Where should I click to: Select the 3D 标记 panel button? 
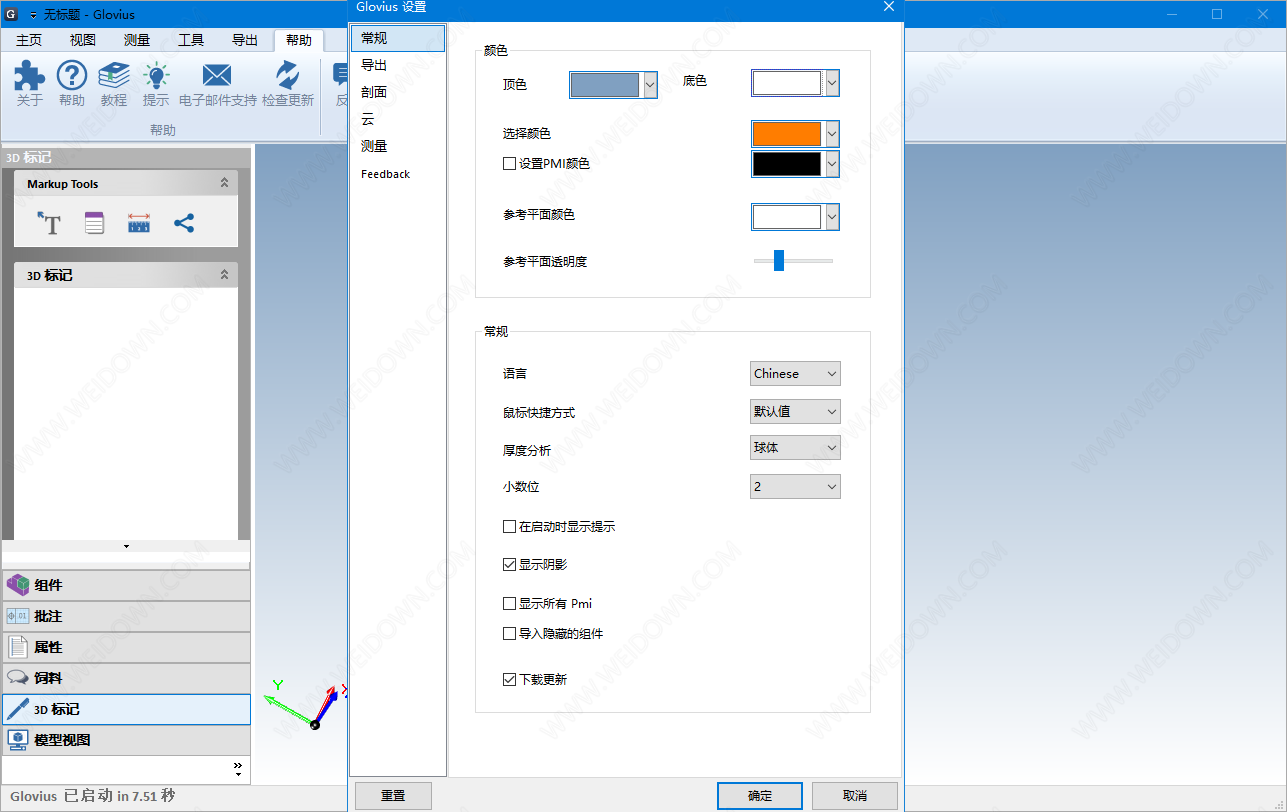click(126, 709)
